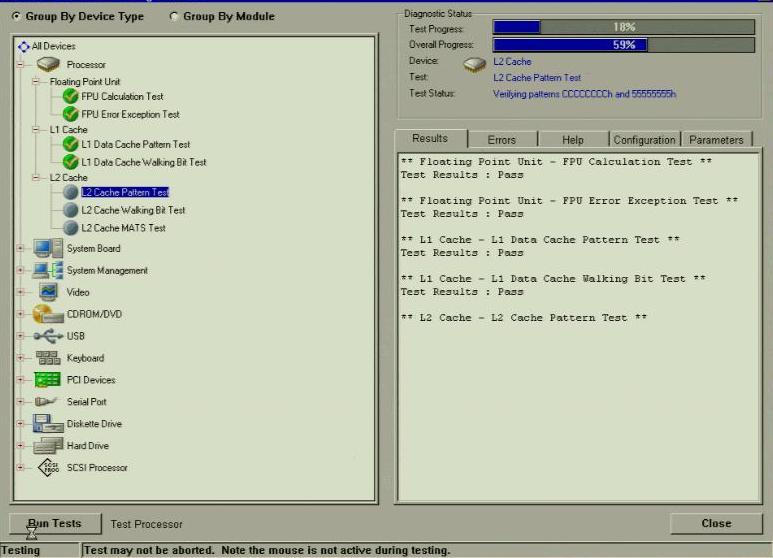Collapse the Floating Point Unit node
Screen dimensions: 773x558
(36, 81)
